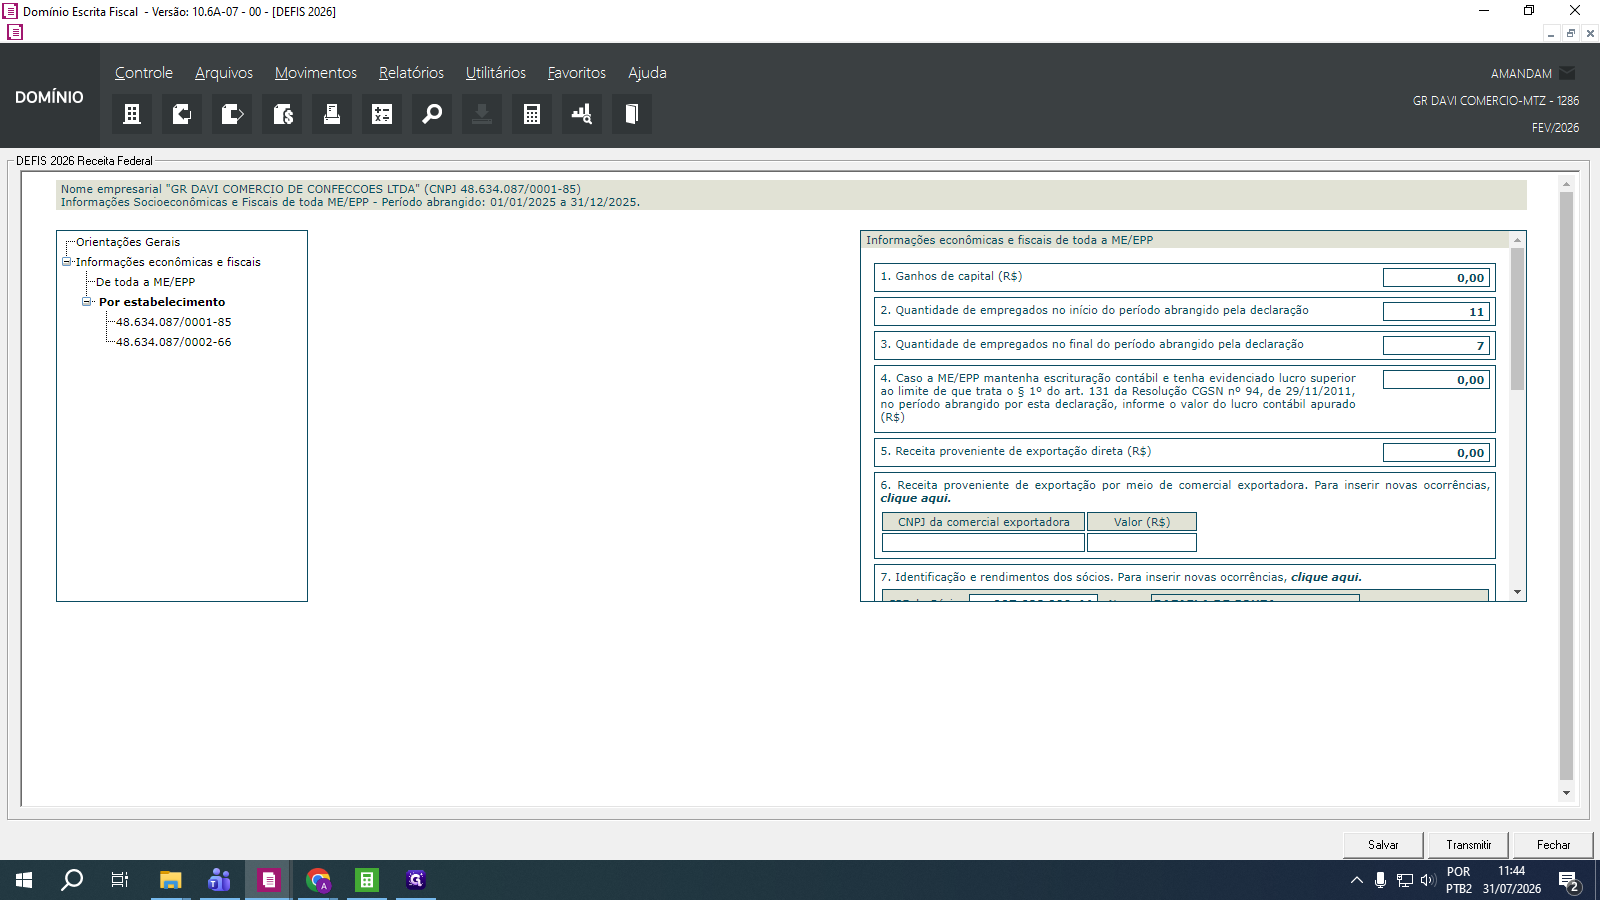Click the volume icon in system tray
1600x900 pixels.
click(1428, 880)
